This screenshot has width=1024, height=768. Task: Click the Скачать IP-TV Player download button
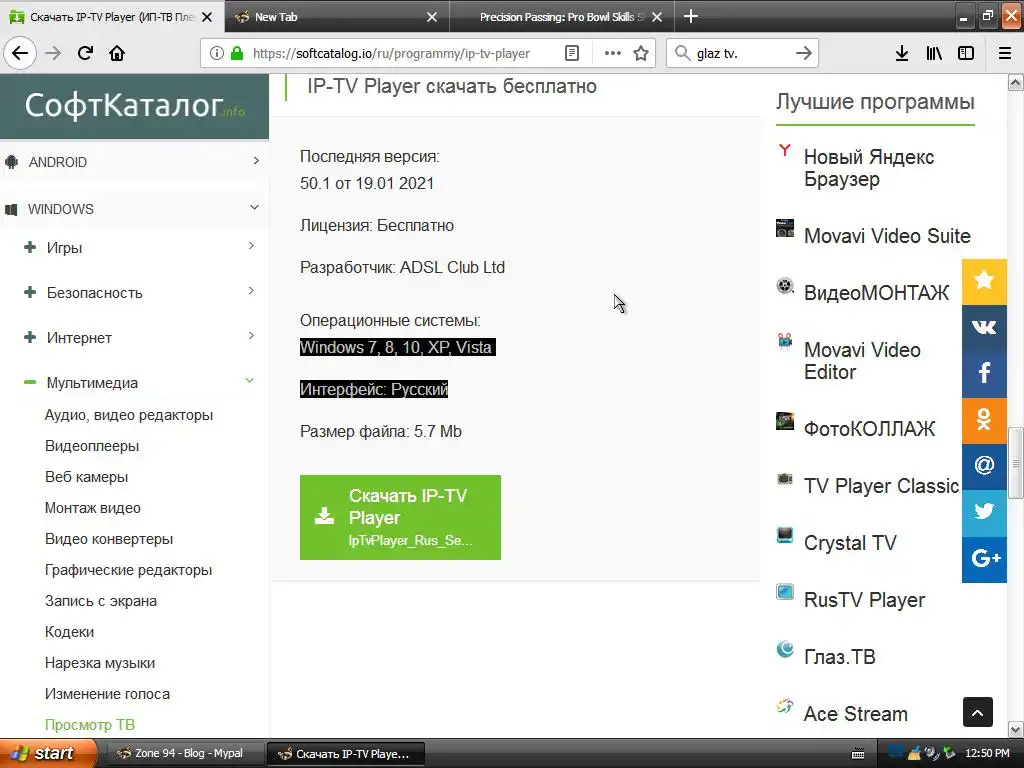point(400,517)
